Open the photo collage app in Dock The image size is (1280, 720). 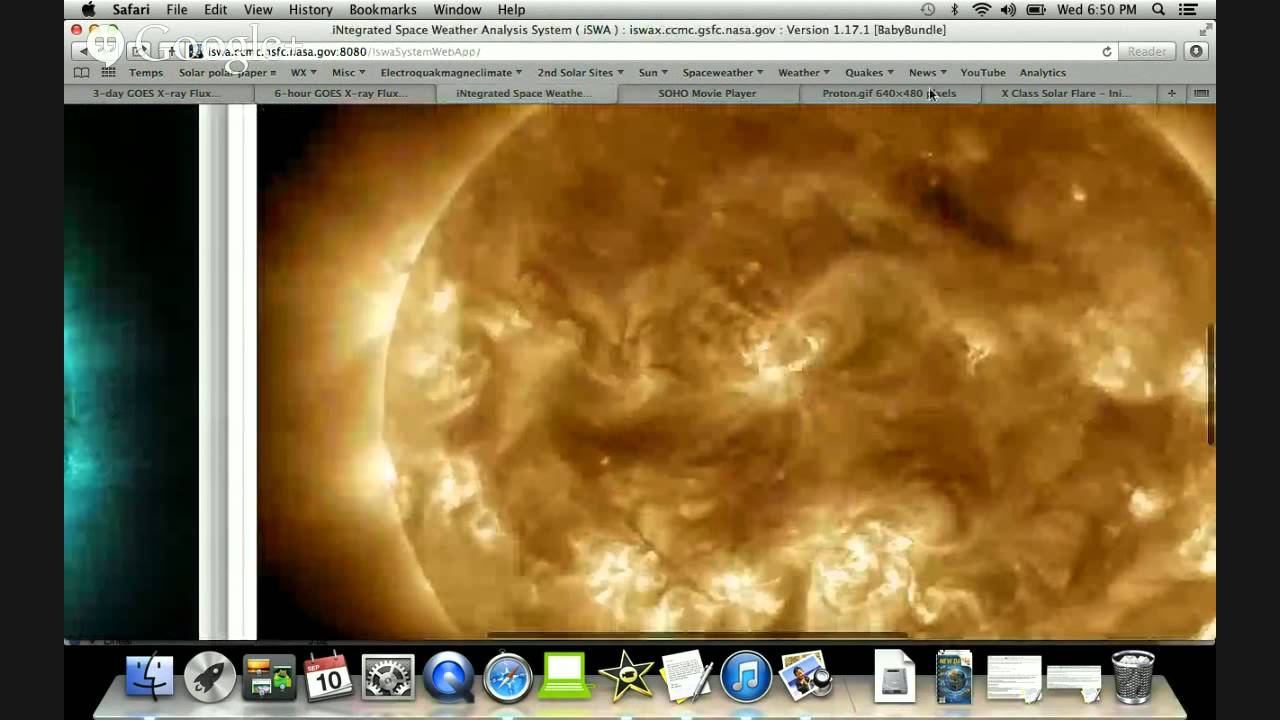click(x=269, y=678)
